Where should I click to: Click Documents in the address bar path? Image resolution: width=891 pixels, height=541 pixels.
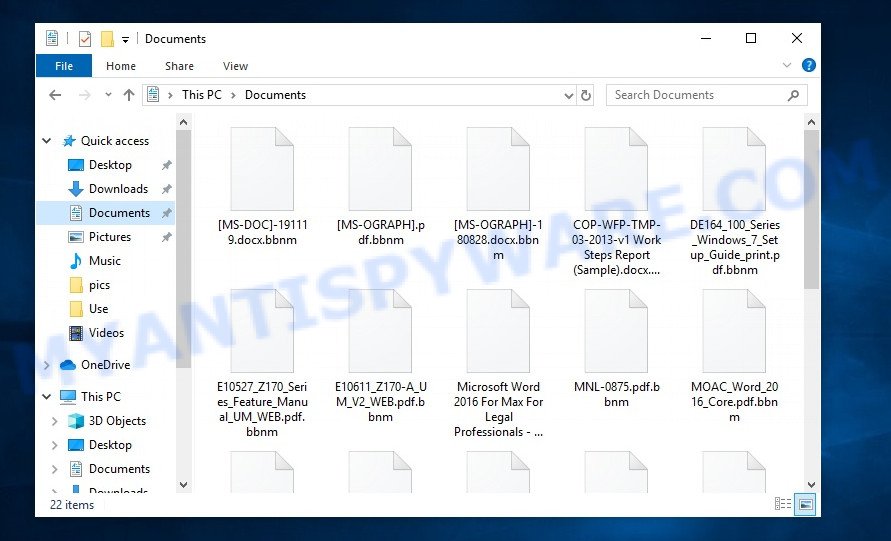[275, 95]
